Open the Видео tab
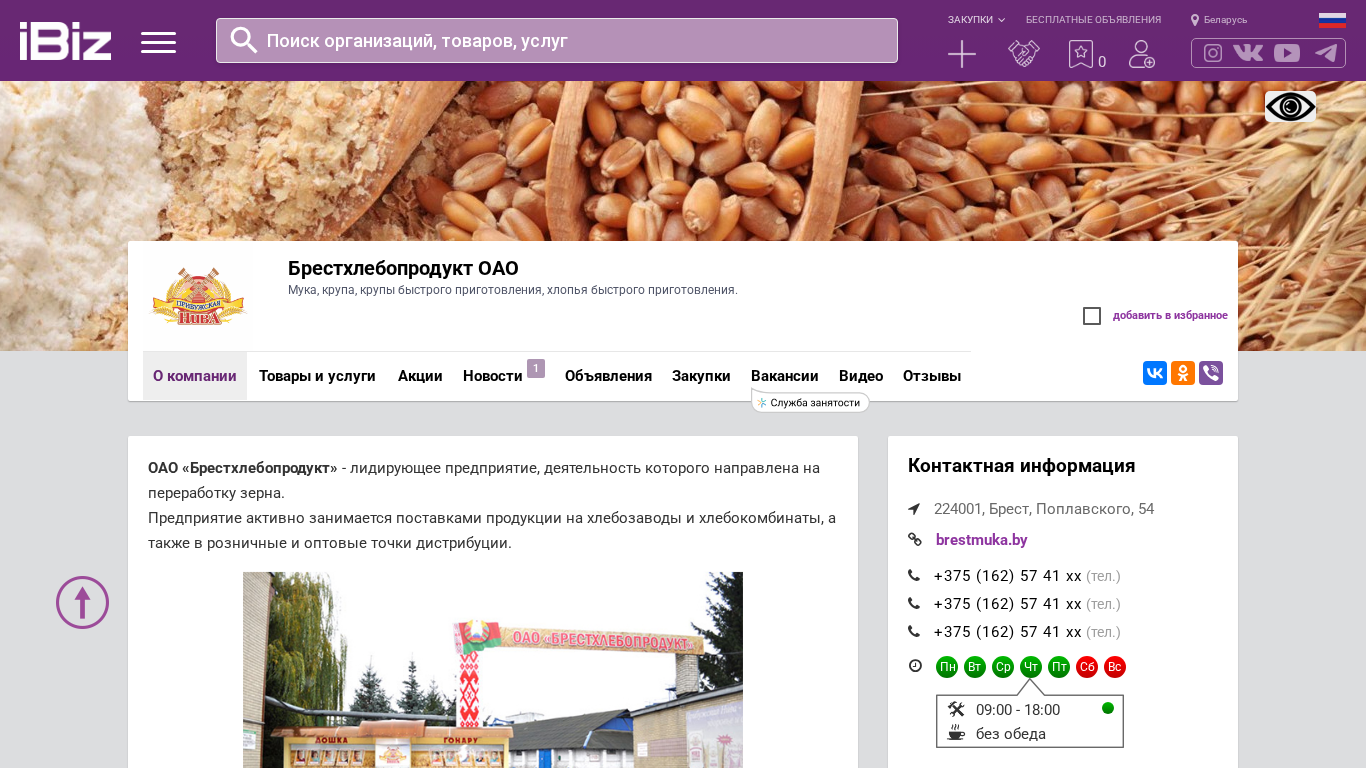 [861, 376]
